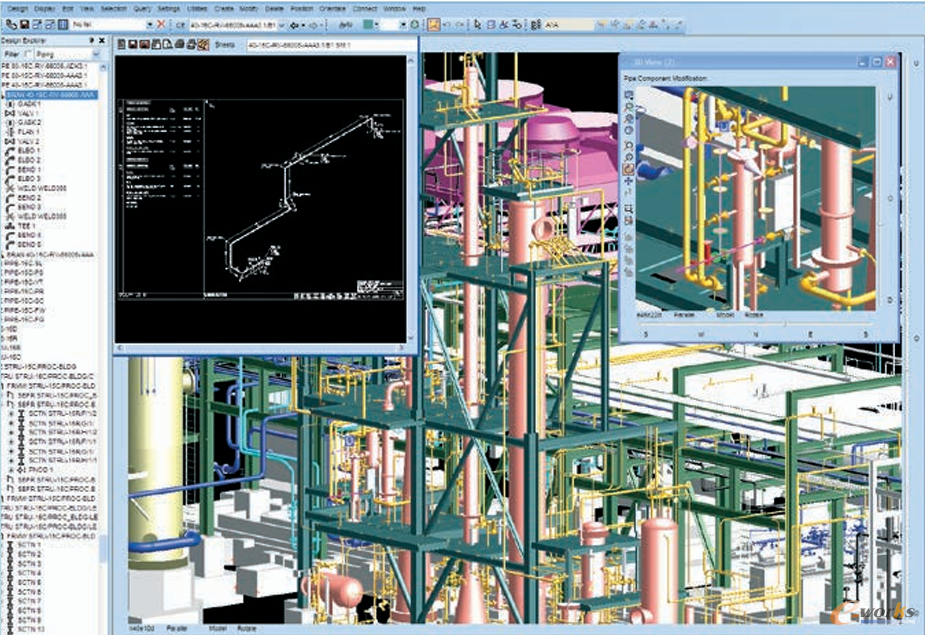The height and width of the screenshot is (635, 925).
Task: Click the back navigation arrow in toolbar
Action: click(x=295, y=25)
